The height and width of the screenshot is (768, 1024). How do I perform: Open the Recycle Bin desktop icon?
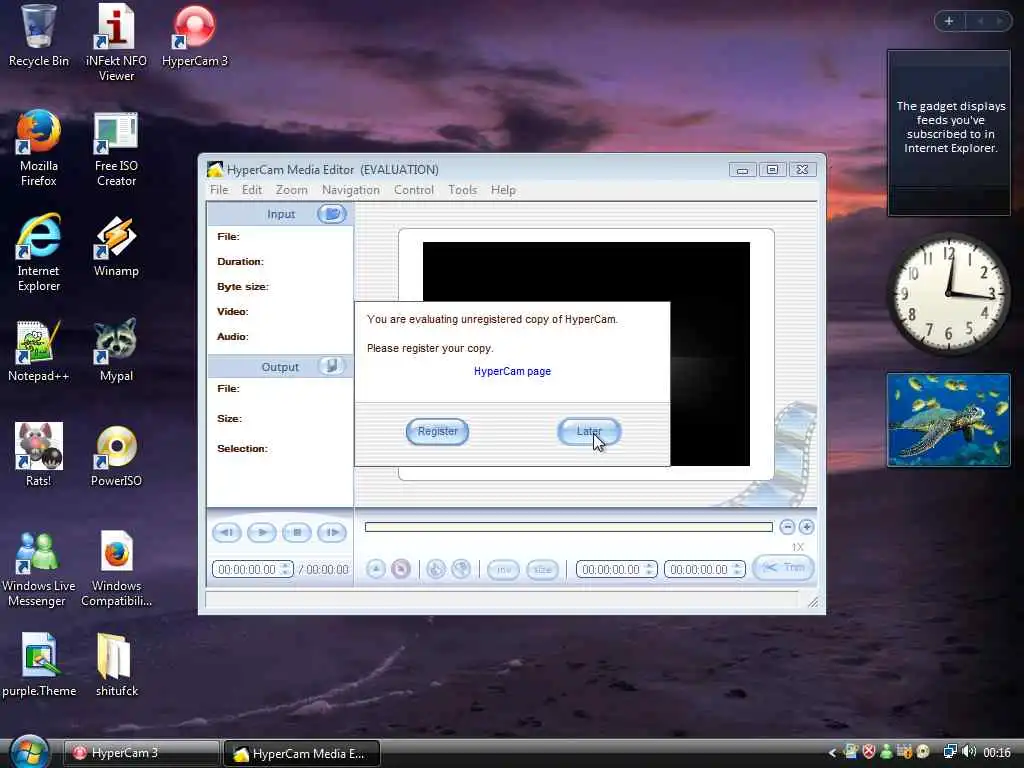[39, 36]
